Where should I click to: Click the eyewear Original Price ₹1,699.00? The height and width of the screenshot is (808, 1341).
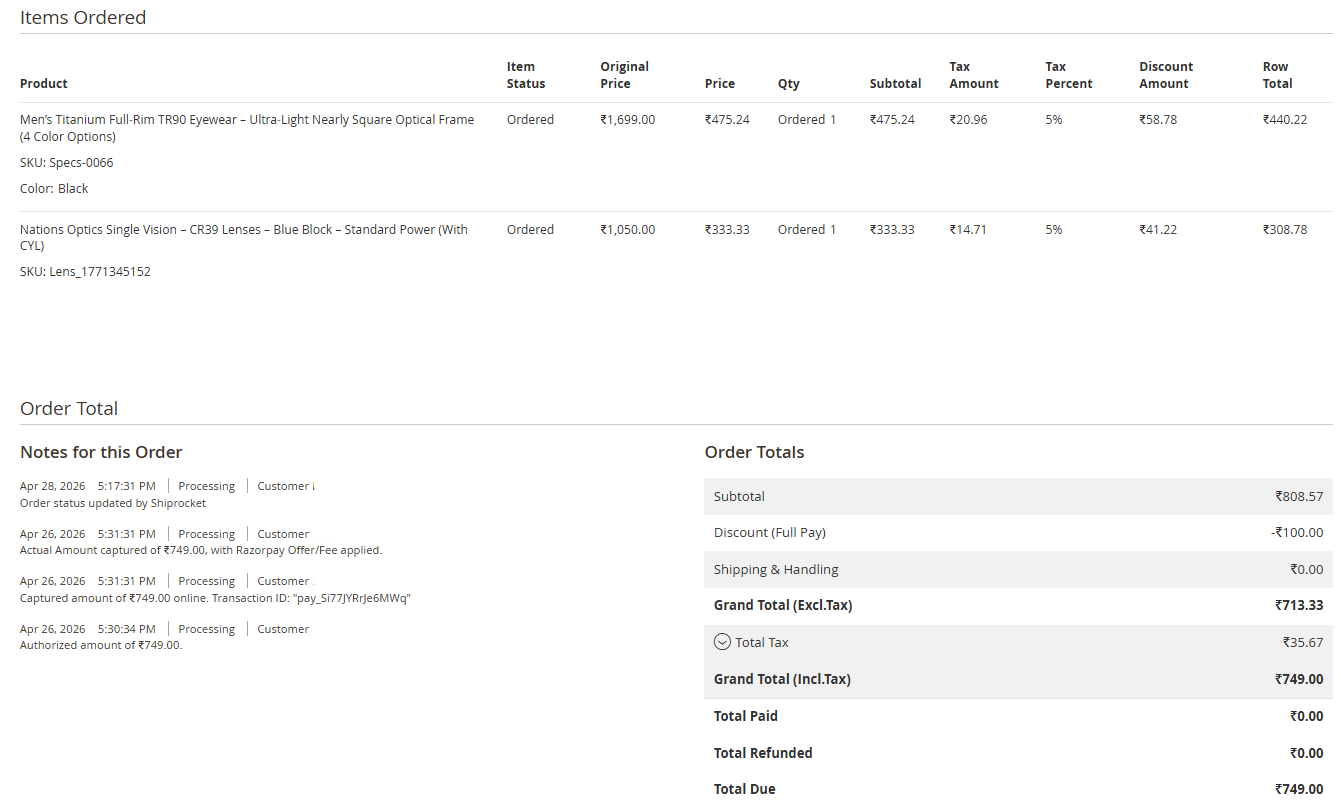click(x=627, y=120)
